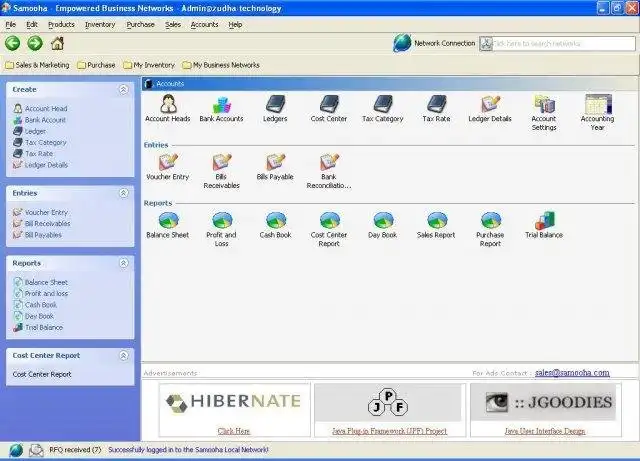The height and width of the screenshot is (461, 640).
Task: Open the Edit menu
Action: (x=32, y=24)
